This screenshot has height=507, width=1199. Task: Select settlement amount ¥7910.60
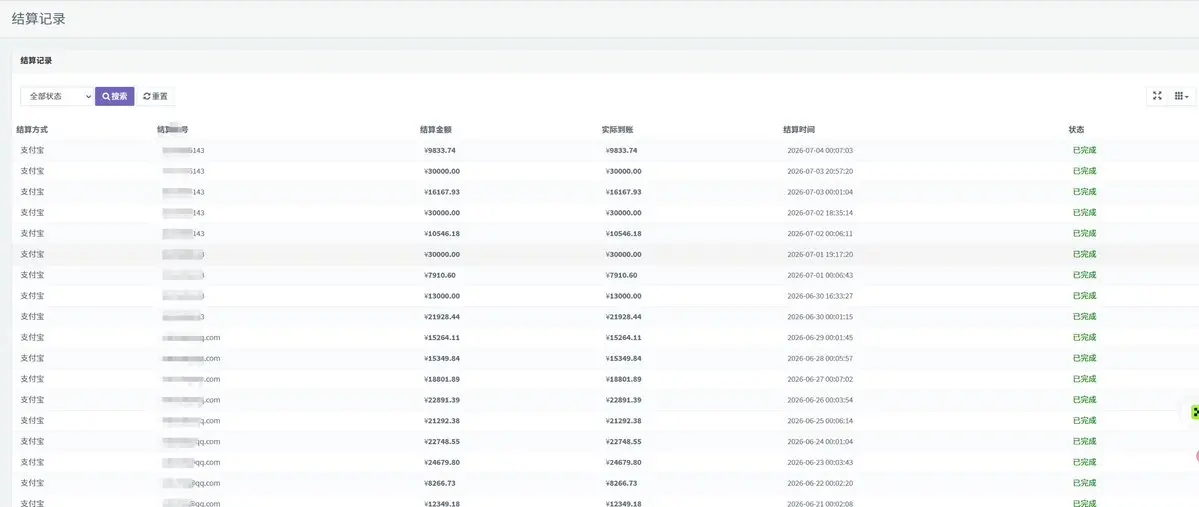pos(440,275)
